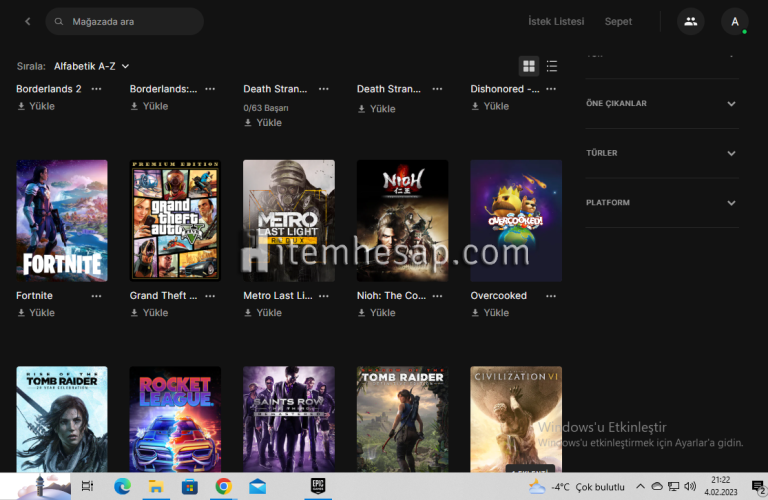Open options menu for Borderlands 2

pyautogui.click(x=96, y=89)
